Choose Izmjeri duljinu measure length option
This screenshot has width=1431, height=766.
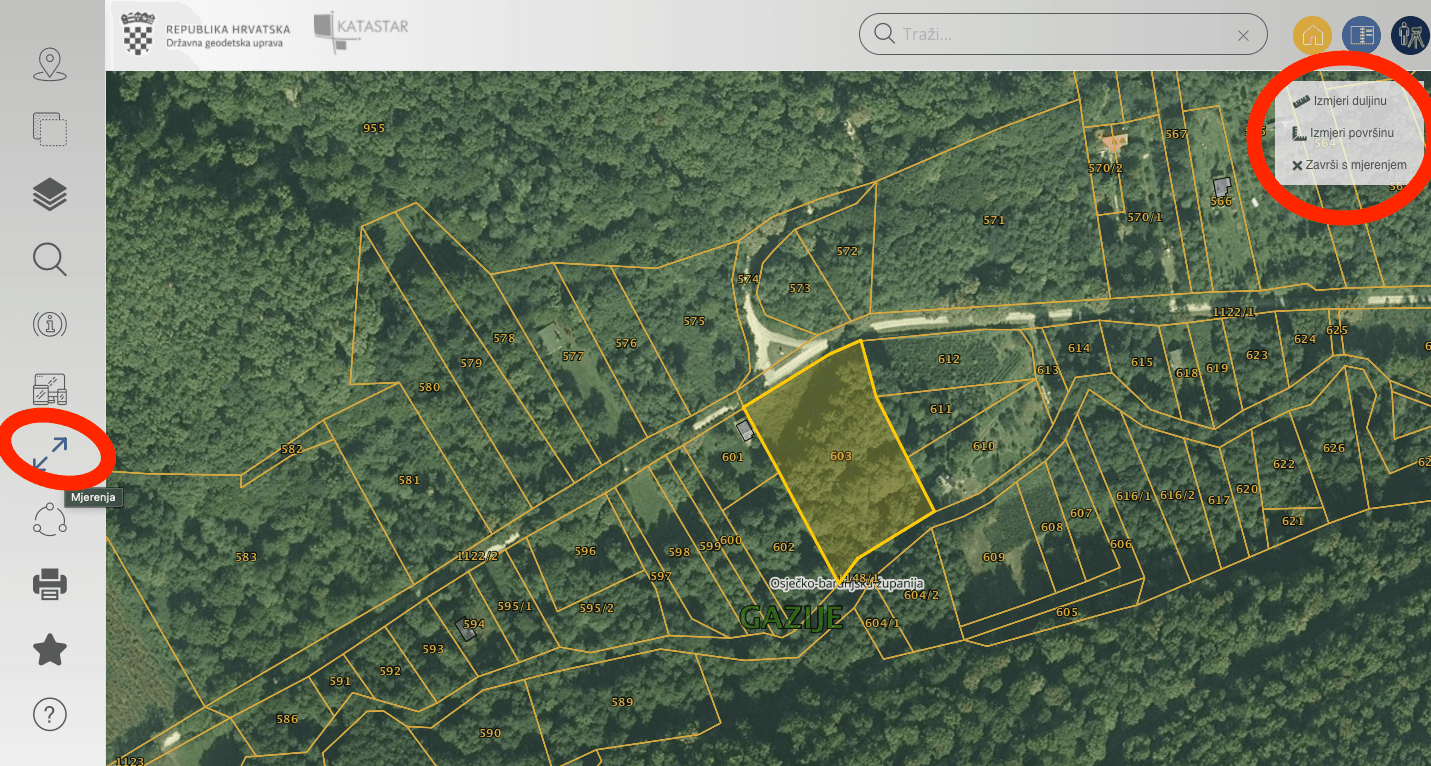tap(1339, 101)
